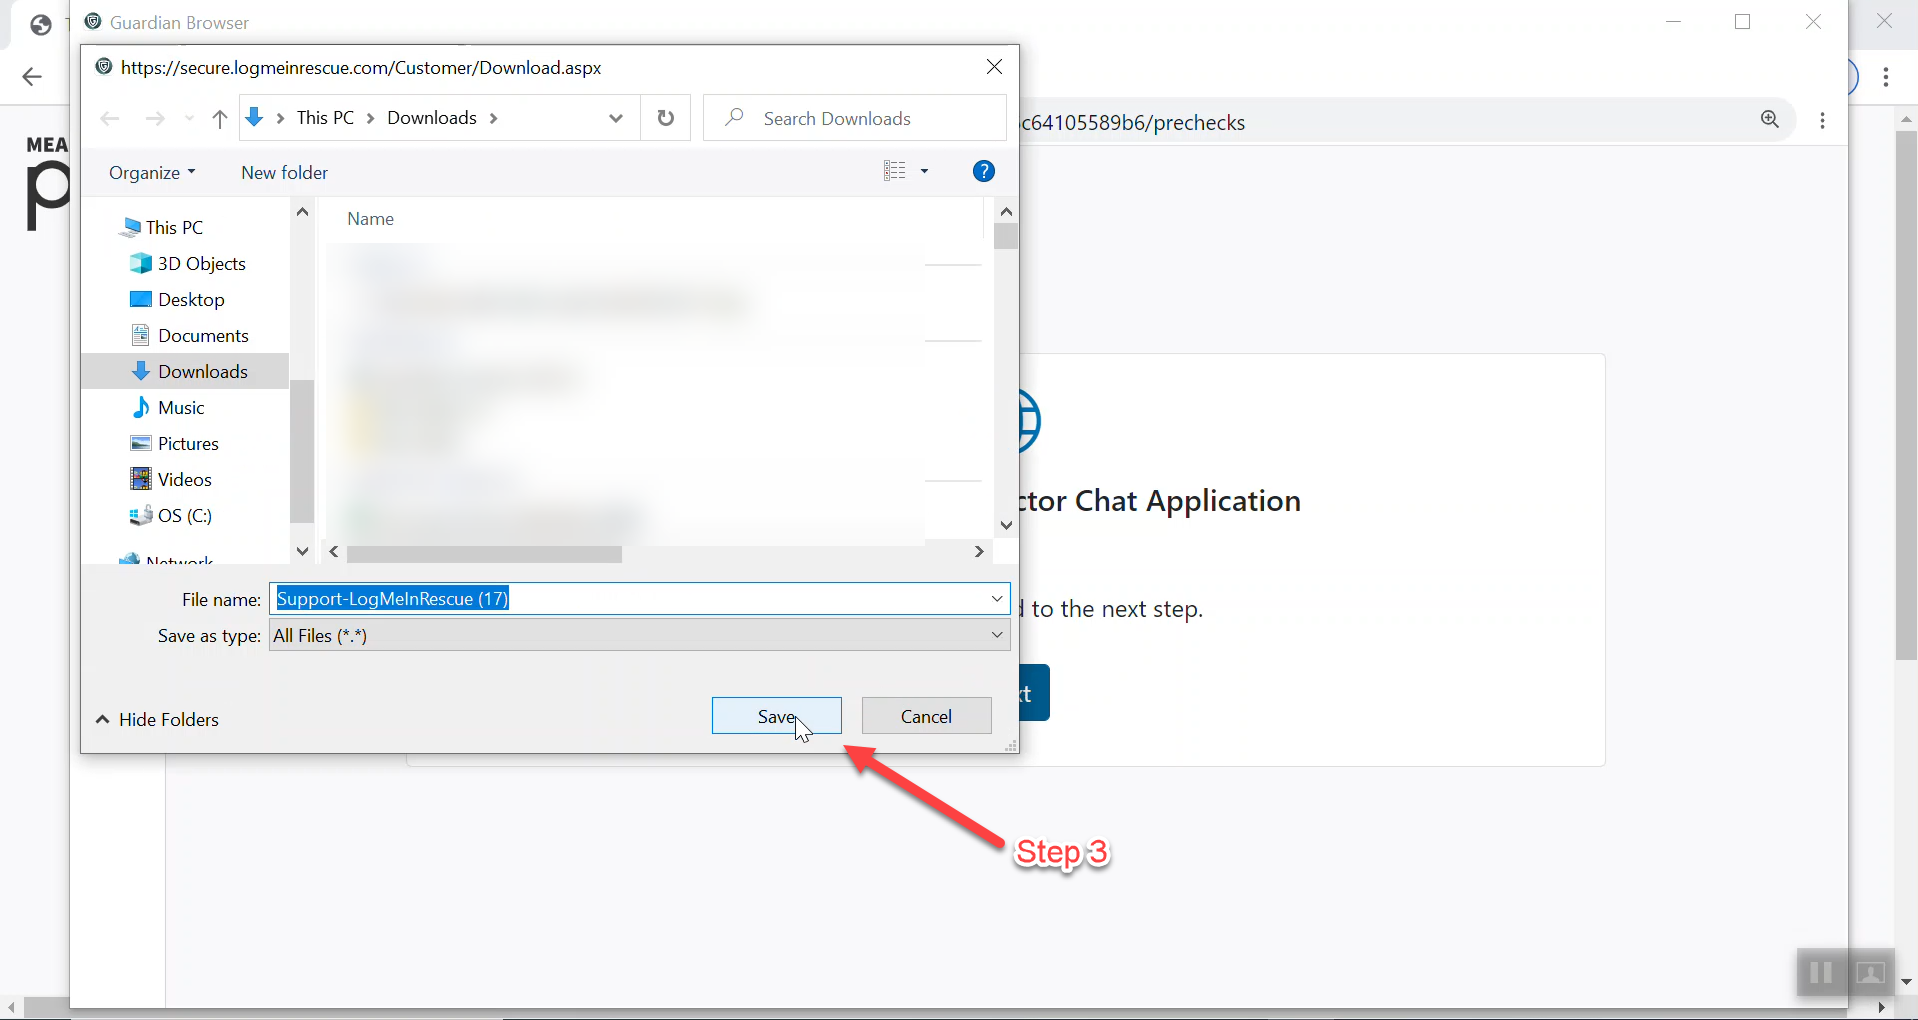Click the Name column header
The width and height of the screenshot is (1918, 1020).
pyautogui.click(x=370, y=218)
